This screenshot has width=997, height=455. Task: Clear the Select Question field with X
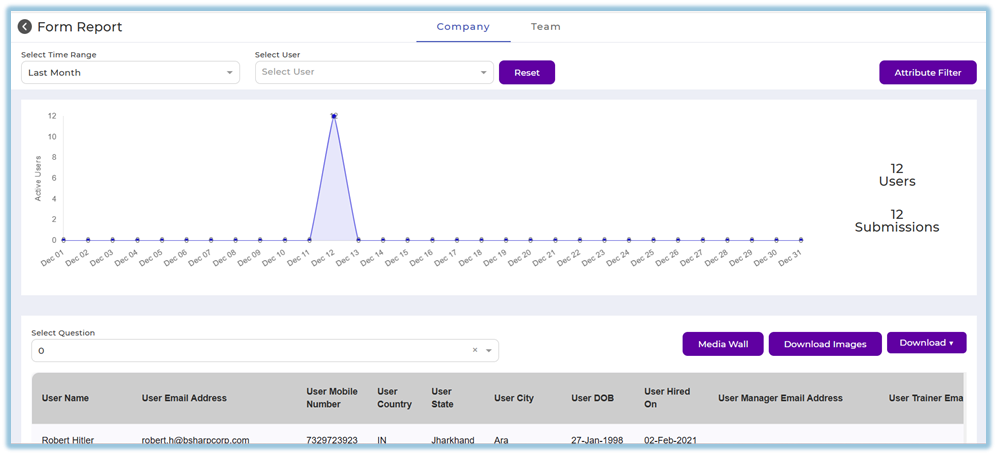[474, 351]
